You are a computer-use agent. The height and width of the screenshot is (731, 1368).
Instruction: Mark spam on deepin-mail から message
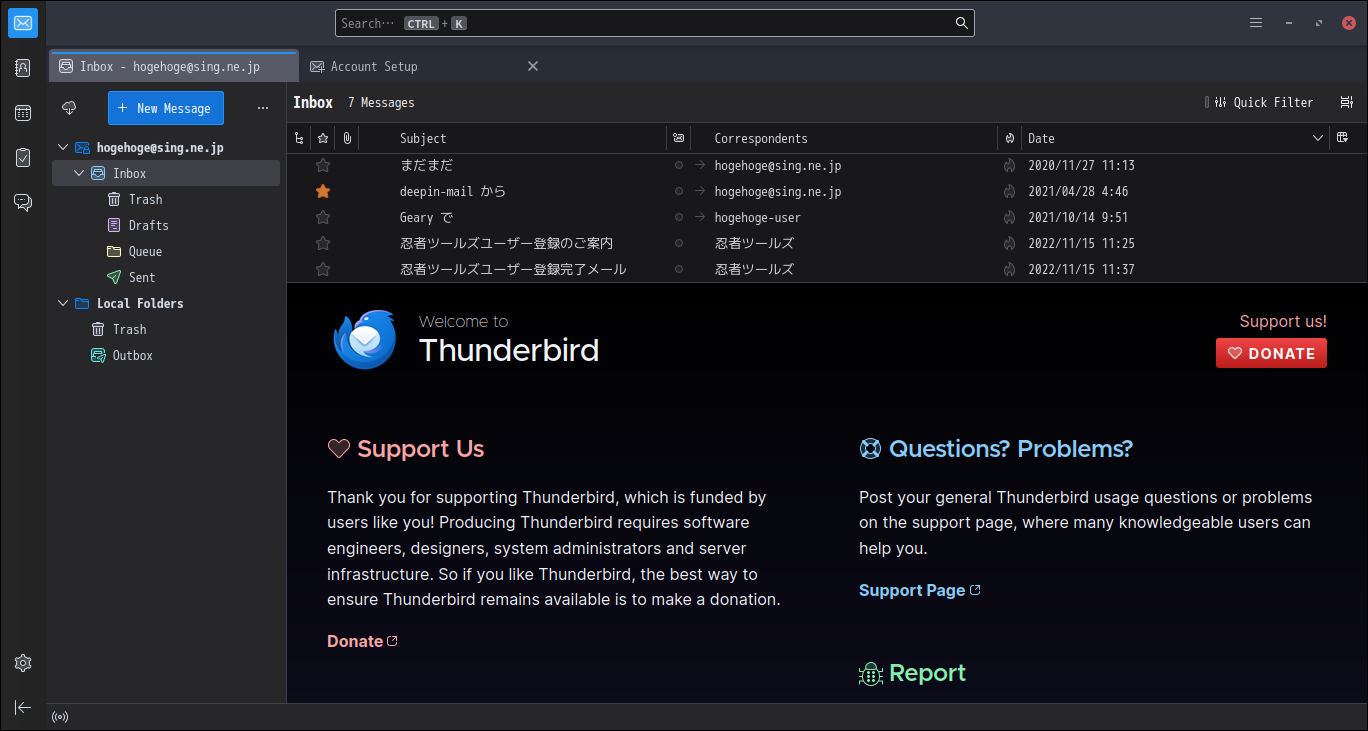click(1010, 191)
